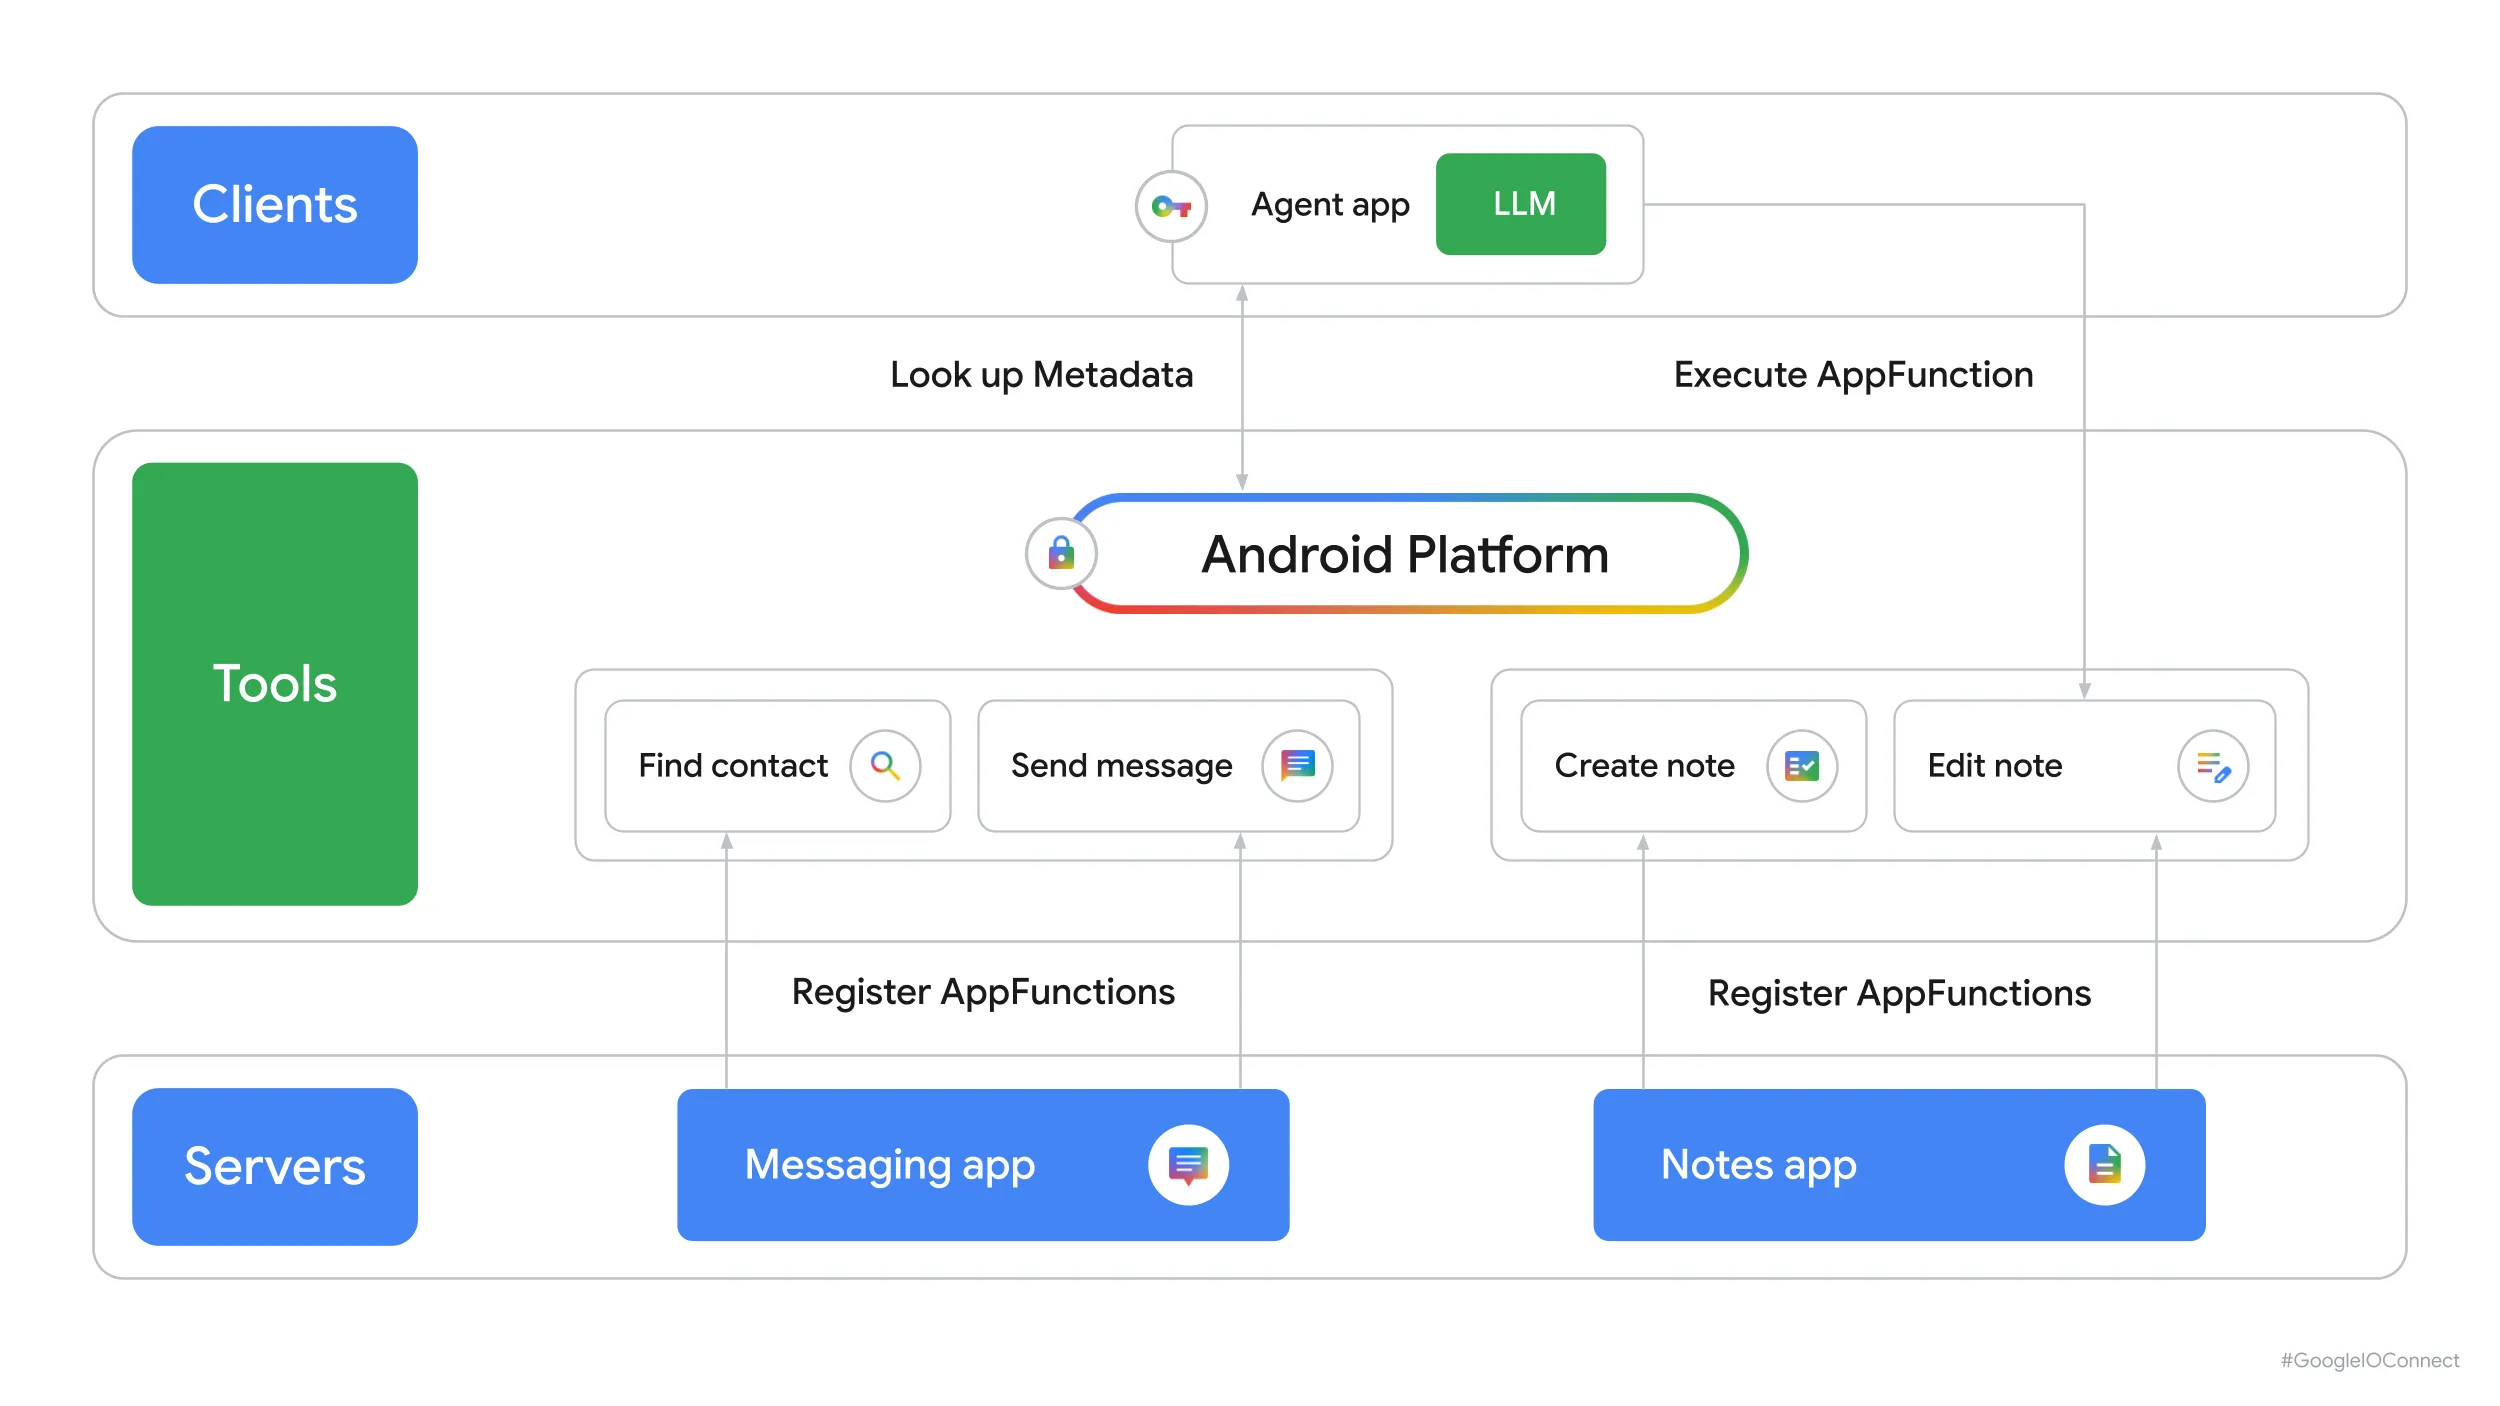Viewport: 2500px width, 1406px height.
Task: Click the key icon beside Agent app
Action: tap(1171, 207)
